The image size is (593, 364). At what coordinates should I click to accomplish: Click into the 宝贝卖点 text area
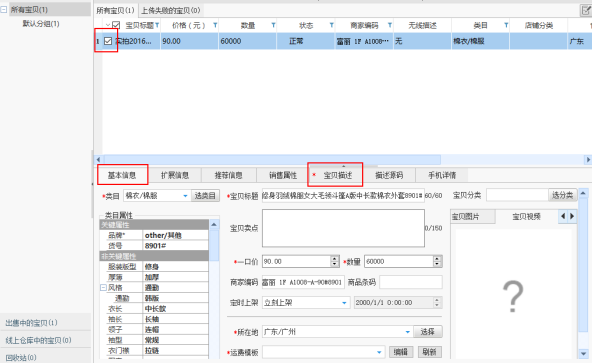(x=343, y=228)
